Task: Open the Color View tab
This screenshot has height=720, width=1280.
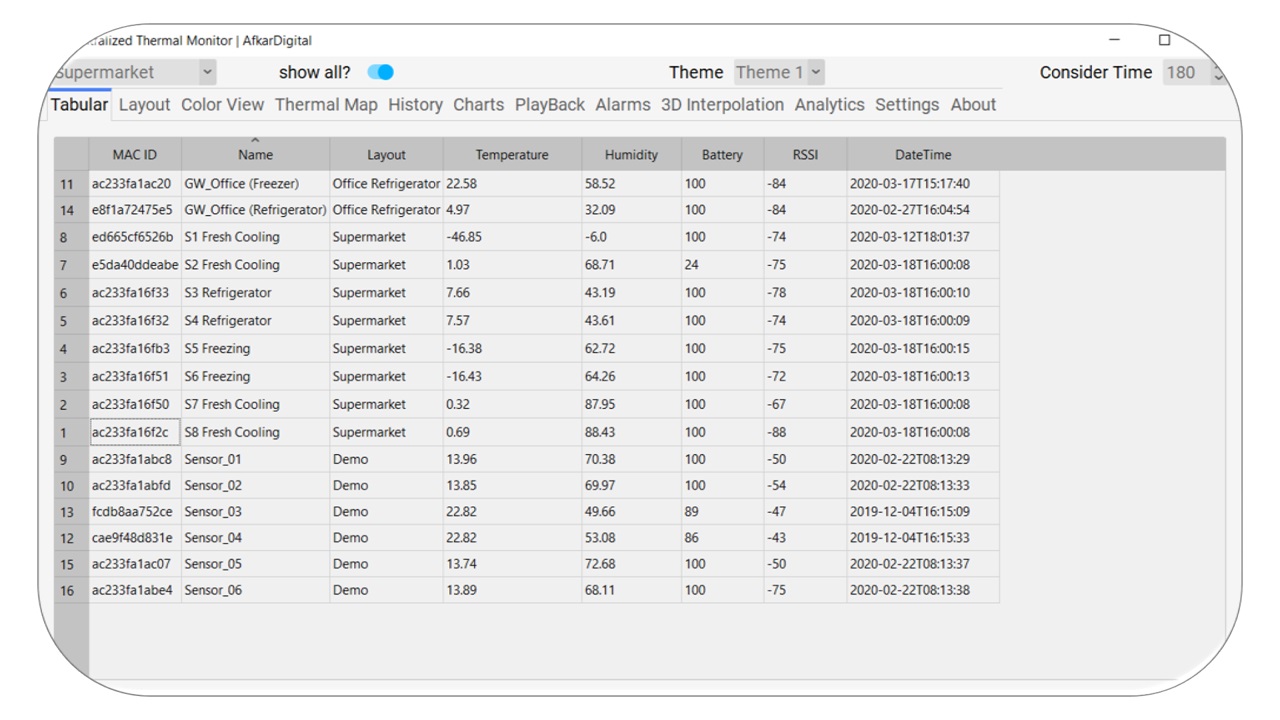Action: click(x=222, y=105)
